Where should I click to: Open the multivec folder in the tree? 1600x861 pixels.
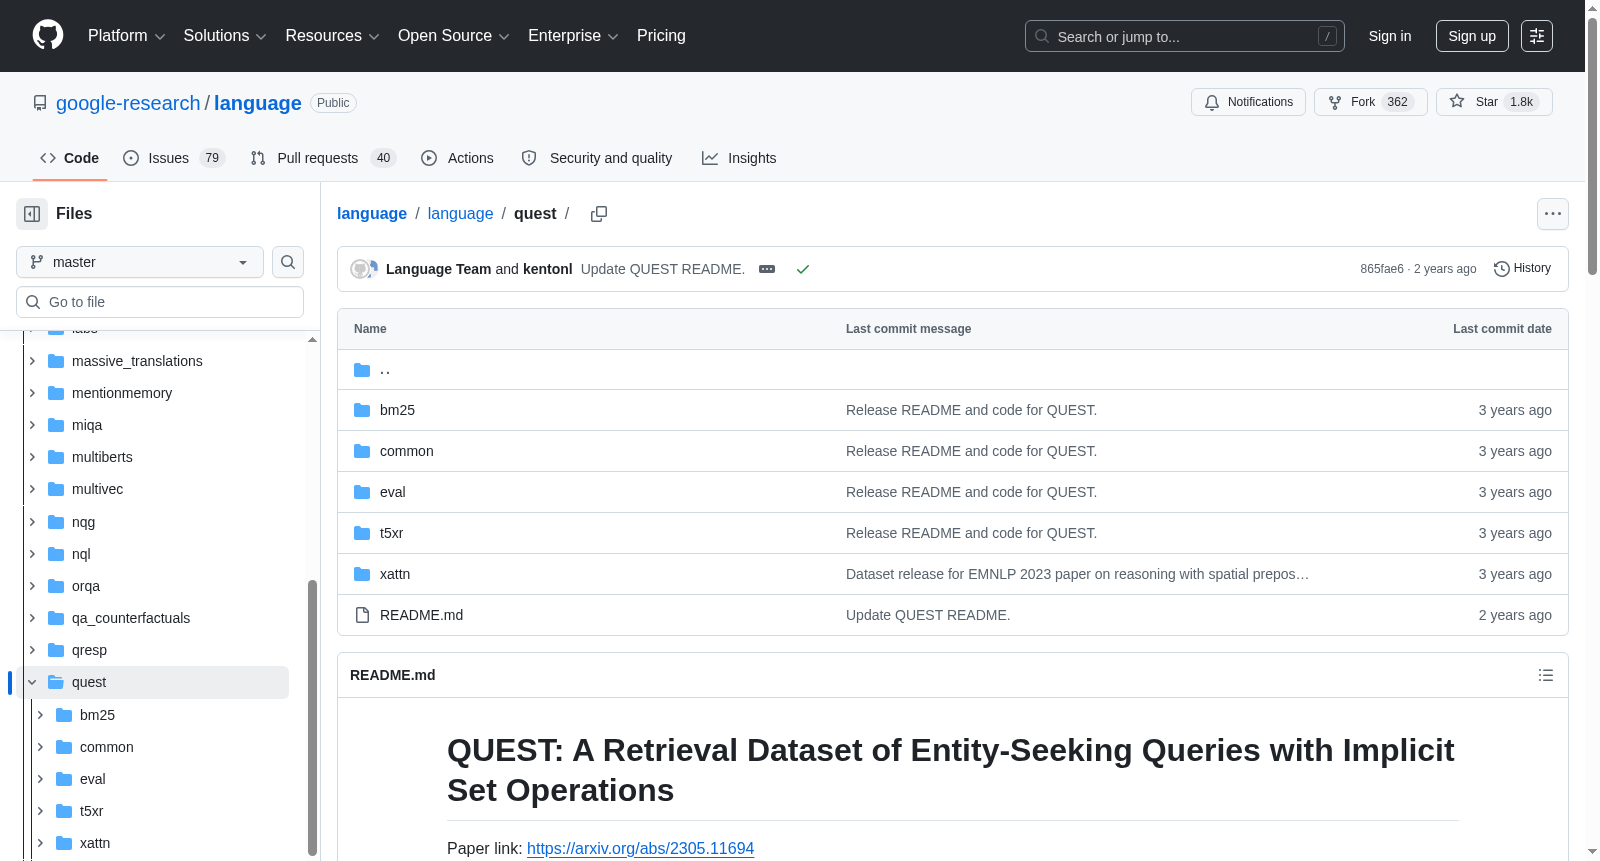98,489
